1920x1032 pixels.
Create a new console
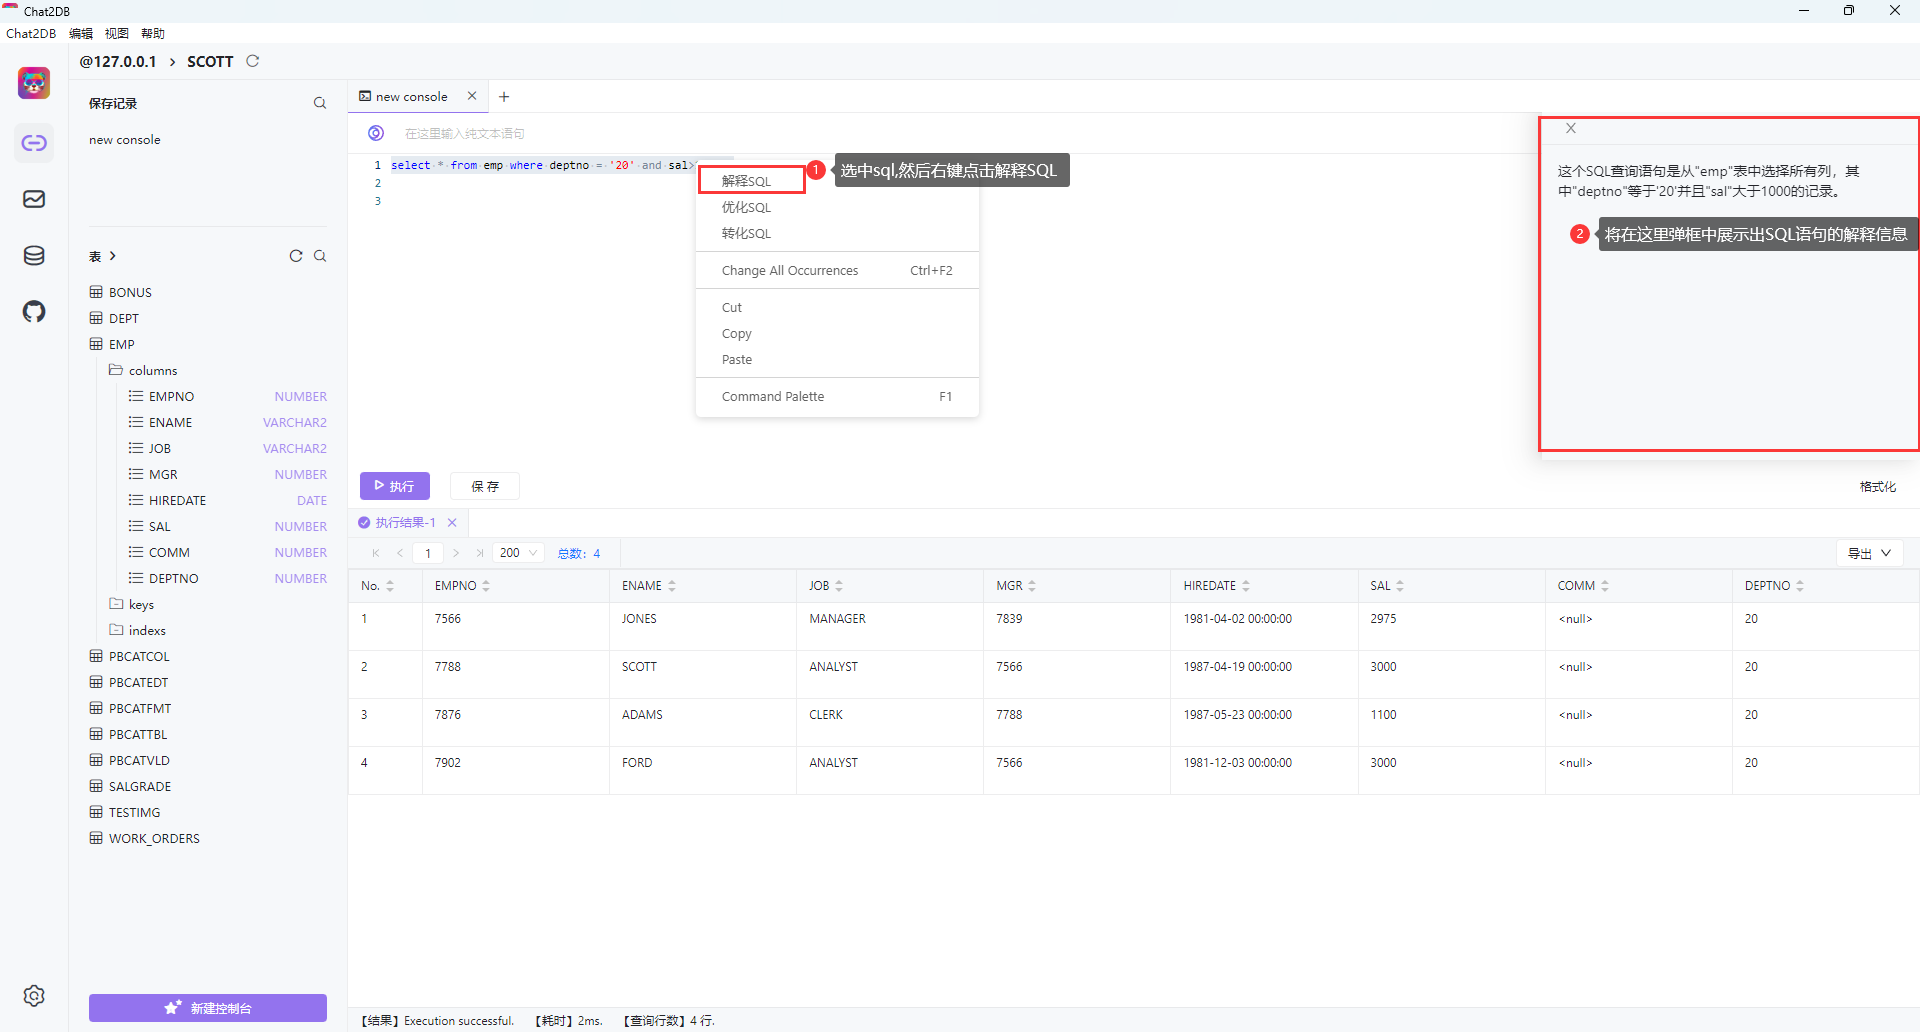[x=208, y=1008]
